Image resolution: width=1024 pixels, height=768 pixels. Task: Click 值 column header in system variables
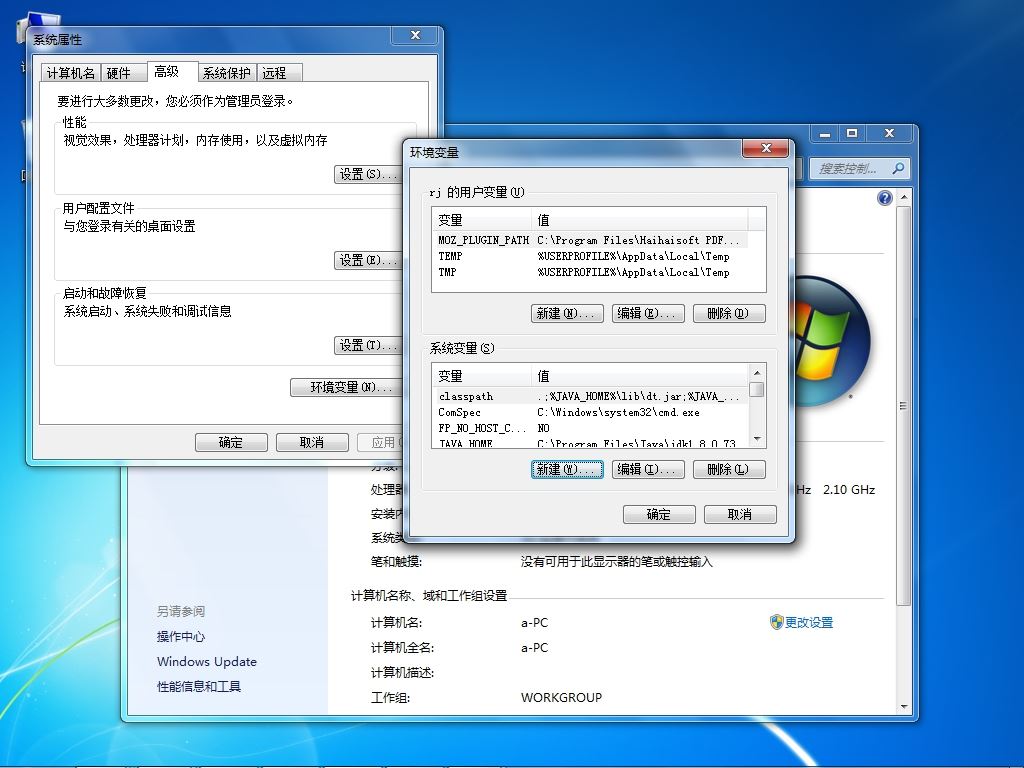coord(640,376)
